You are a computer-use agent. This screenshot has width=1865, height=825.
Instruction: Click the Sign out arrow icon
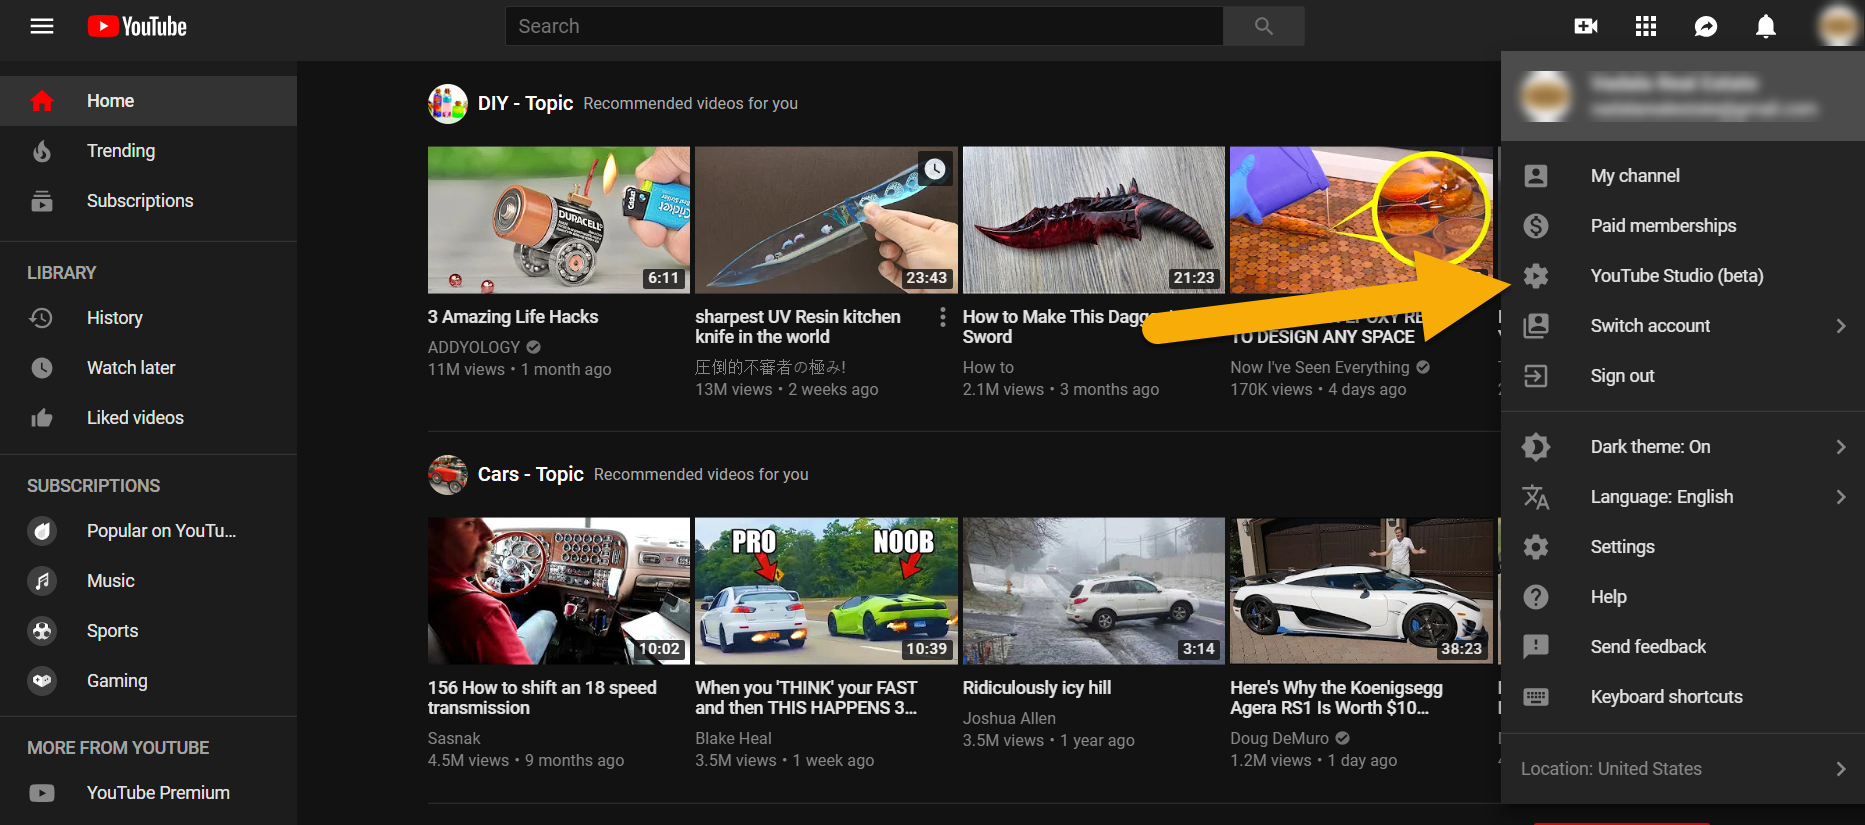[x=1536, y=376]
